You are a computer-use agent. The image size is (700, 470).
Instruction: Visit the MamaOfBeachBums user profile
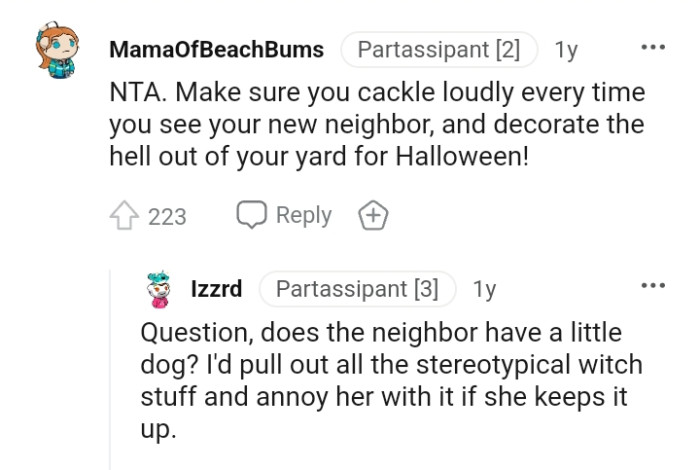tap(215, 49)
